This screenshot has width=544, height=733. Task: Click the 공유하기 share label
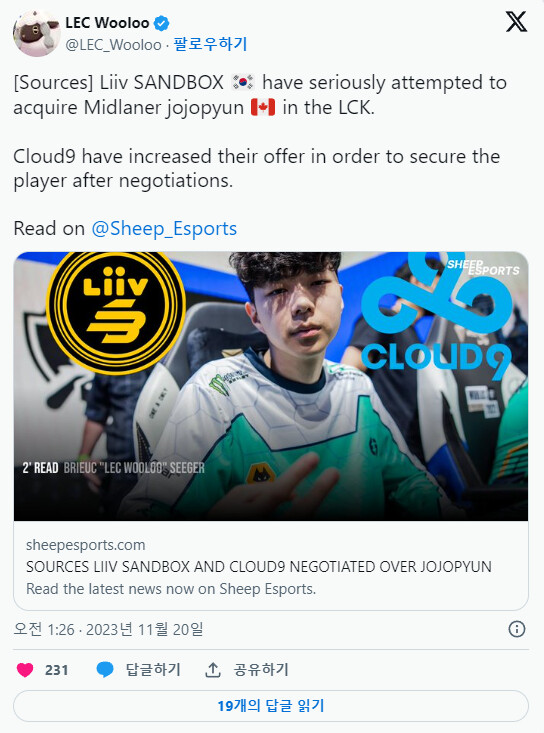(261, 669)
